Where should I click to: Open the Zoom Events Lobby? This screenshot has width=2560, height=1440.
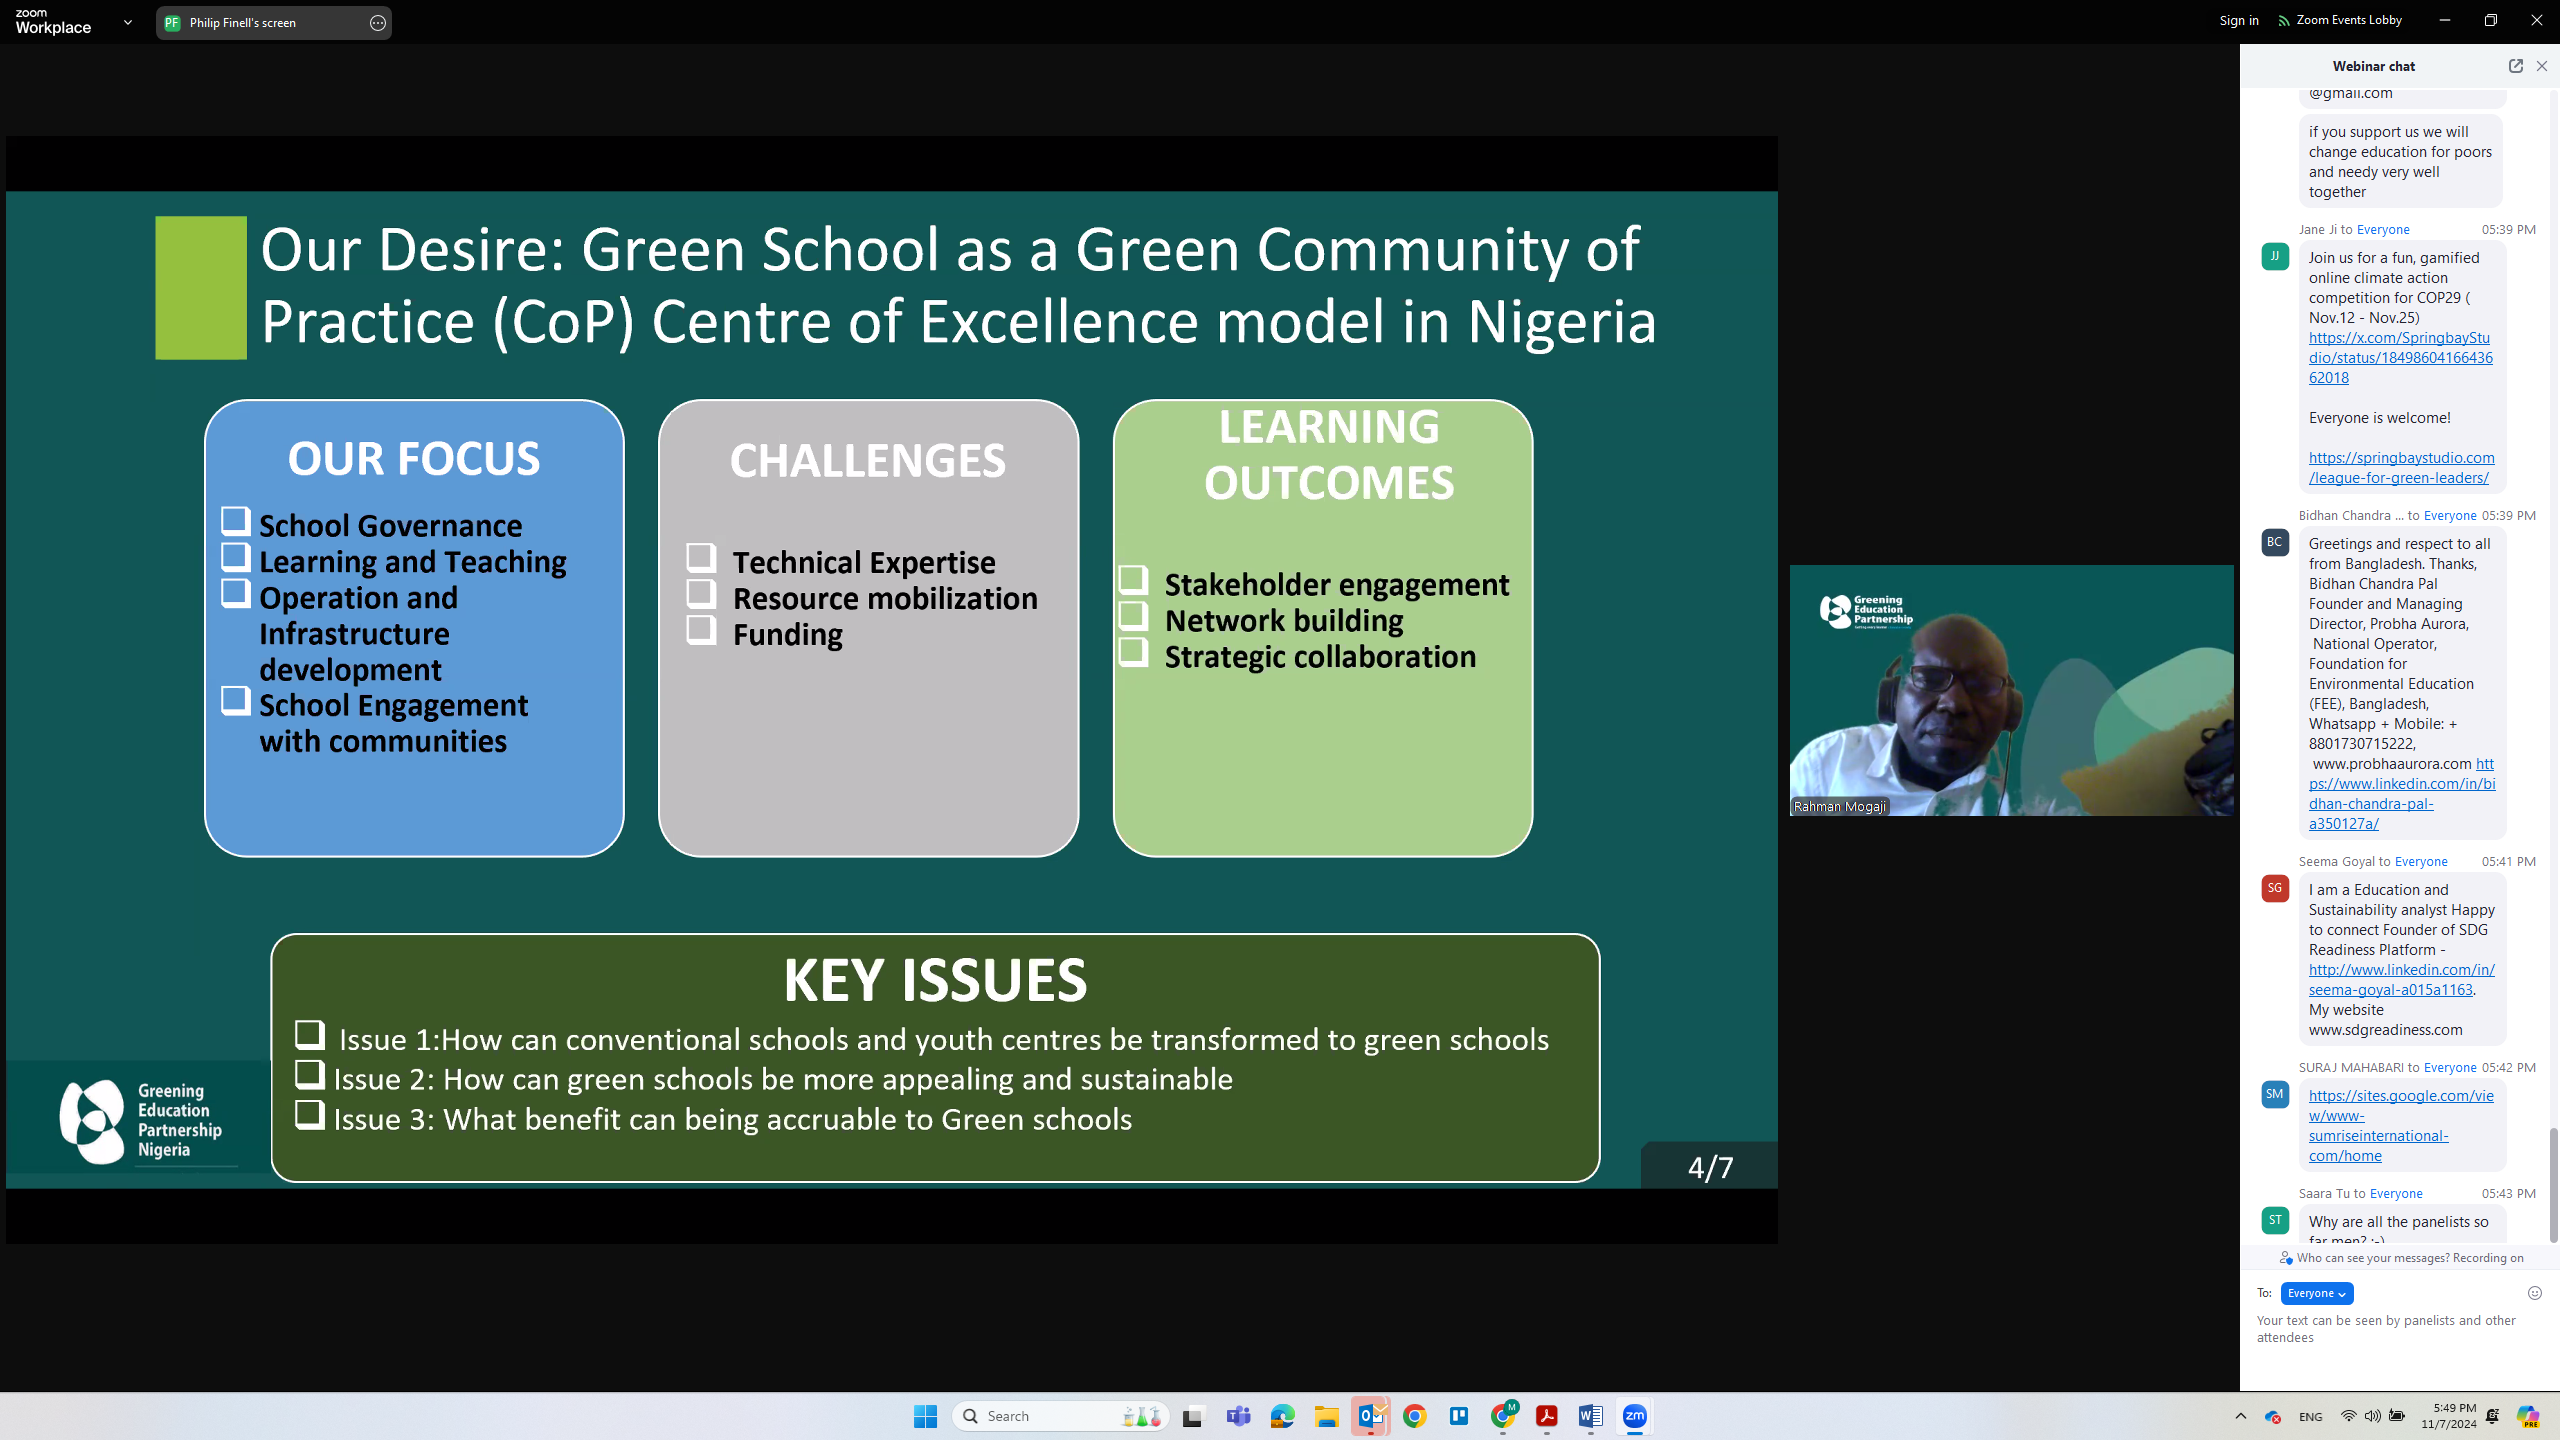[2339, 20]
